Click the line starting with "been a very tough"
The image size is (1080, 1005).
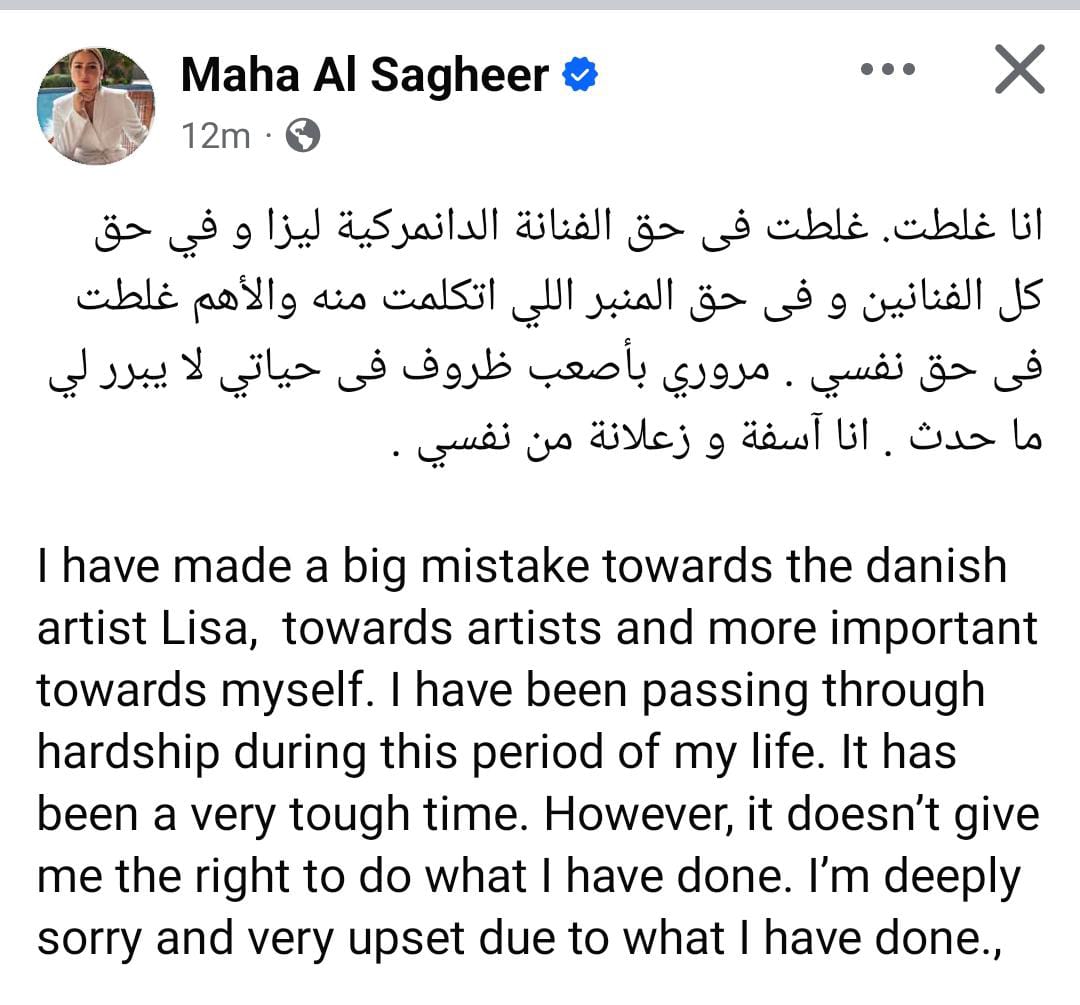coord(538,816)
